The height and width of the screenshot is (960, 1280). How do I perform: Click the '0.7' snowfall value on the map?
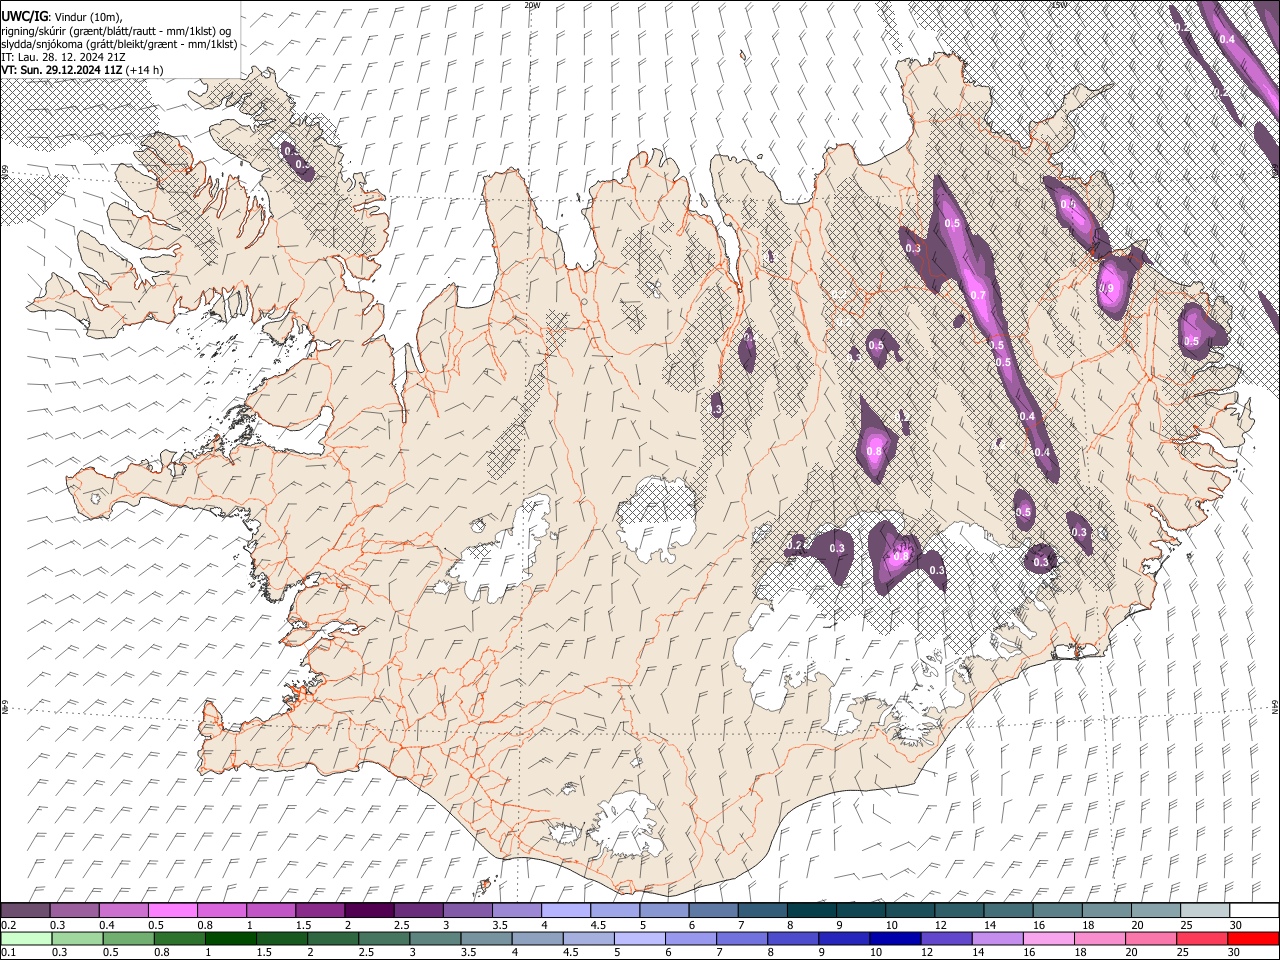pyautogui.click(x=978, y=295)
